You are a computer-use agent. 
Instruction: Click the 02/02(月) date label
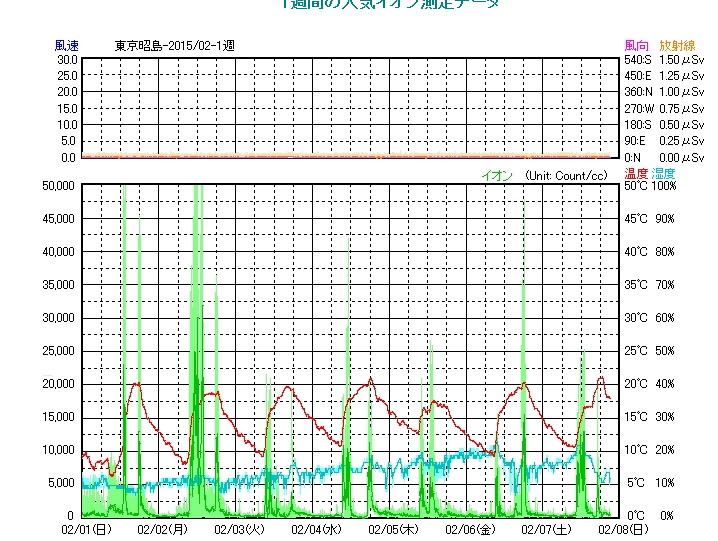coord(163,529)
